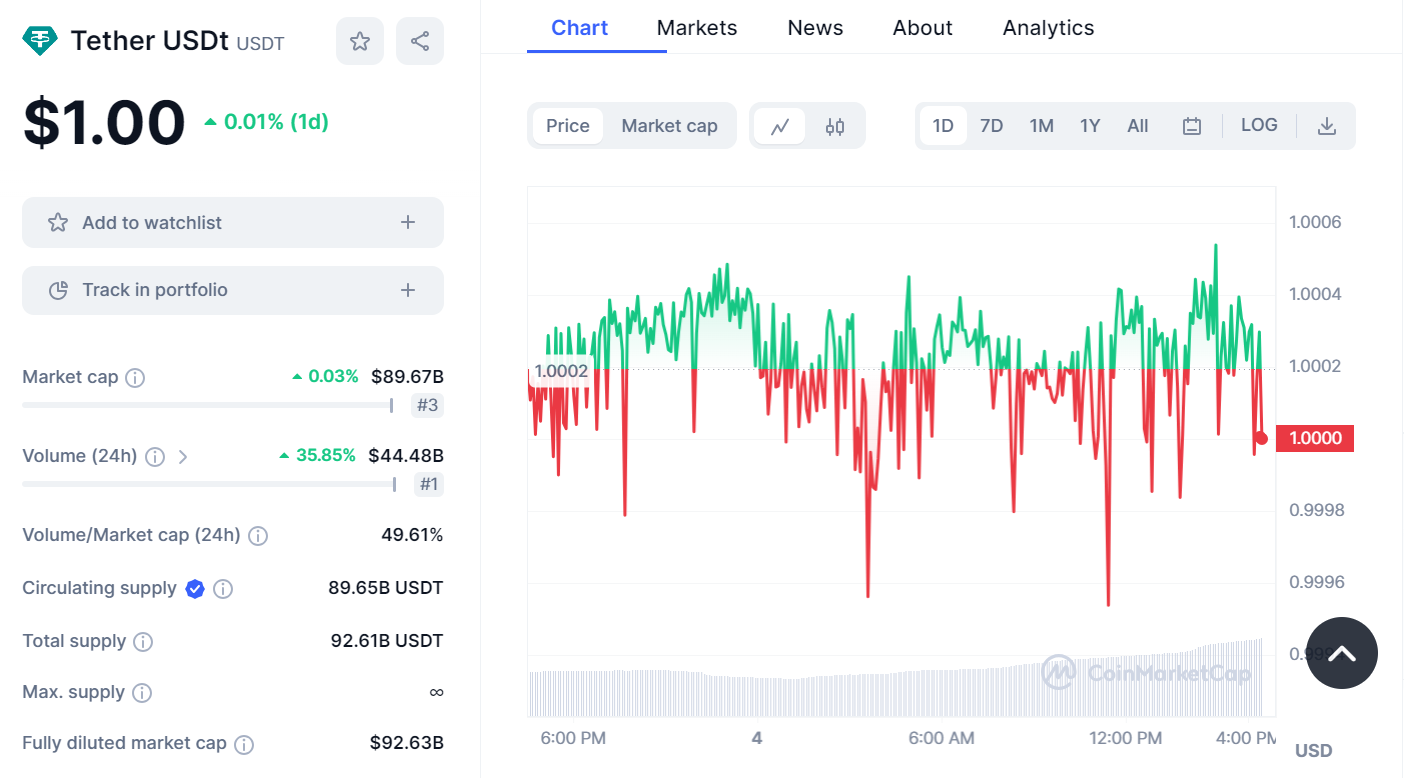The image size is (1404, 778).
Task: Click the USD currency label under chart
Action: click(1314, 751)
